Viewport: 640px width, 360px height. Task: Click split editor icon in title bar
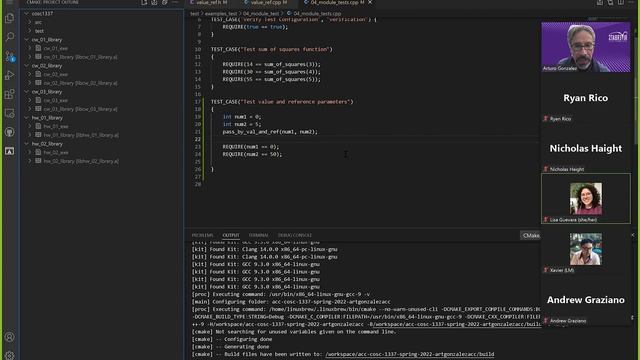click(x=620, y=2)
